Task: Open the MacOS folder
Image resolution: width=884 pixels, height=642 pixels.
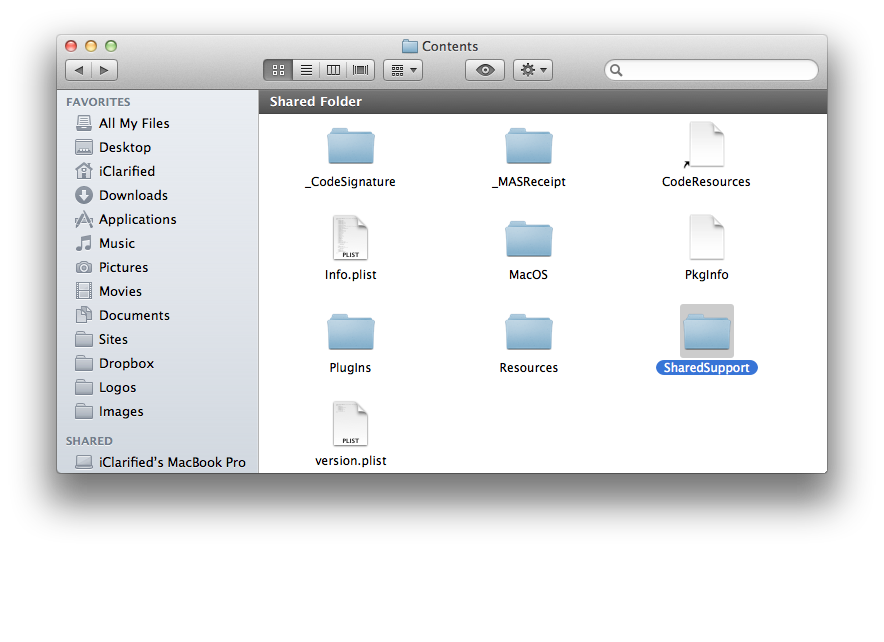Action: point(528,239)
